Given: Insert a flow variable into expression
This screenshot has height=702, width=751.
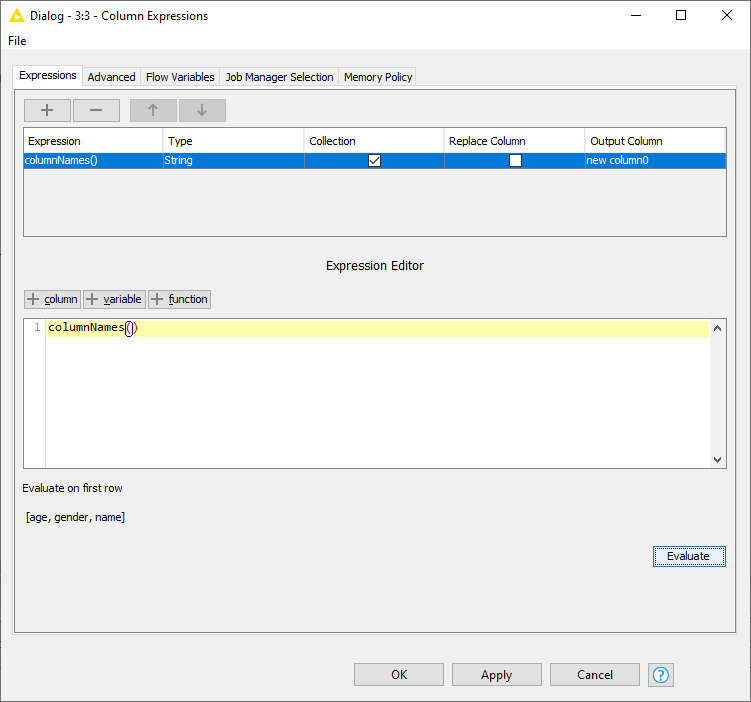Looking at the screenshot, I should point(114,299).
